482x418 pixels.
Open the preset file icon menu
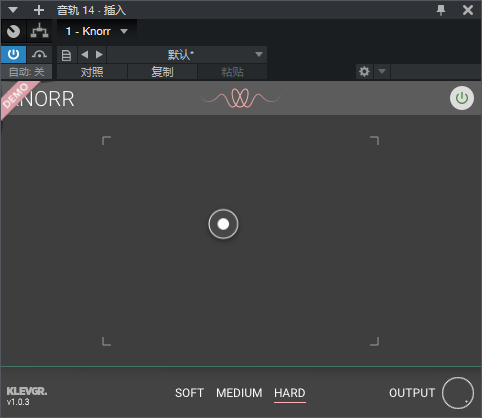[66, 55]
